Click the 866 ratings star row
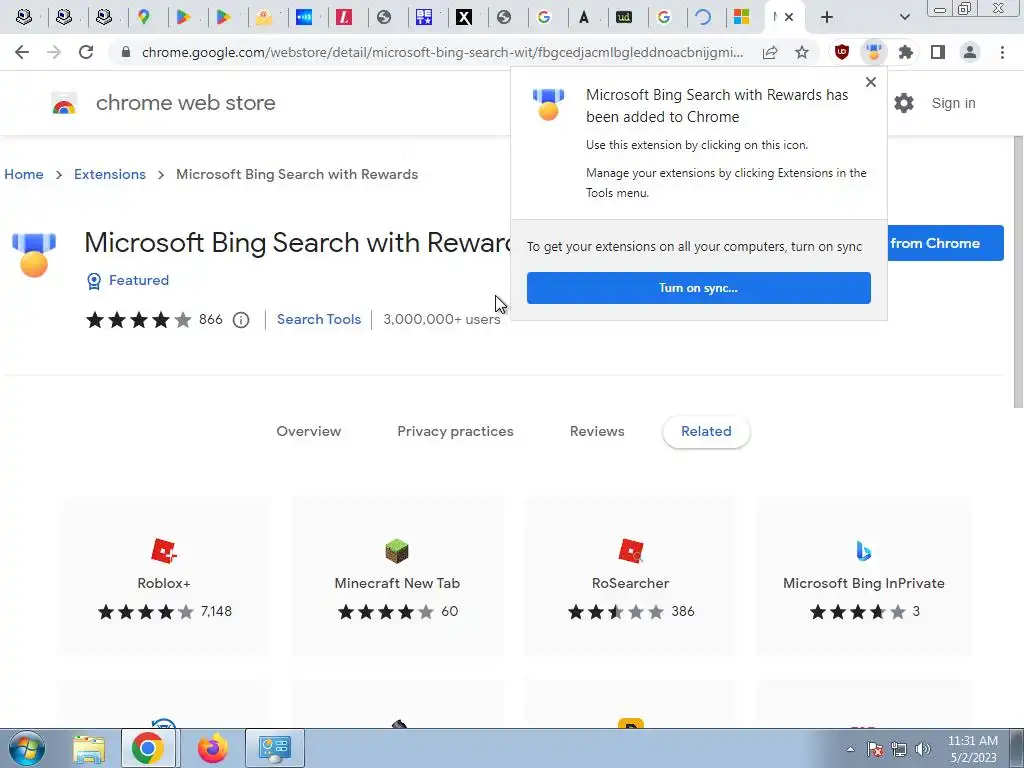 click(x=138, y=320)
